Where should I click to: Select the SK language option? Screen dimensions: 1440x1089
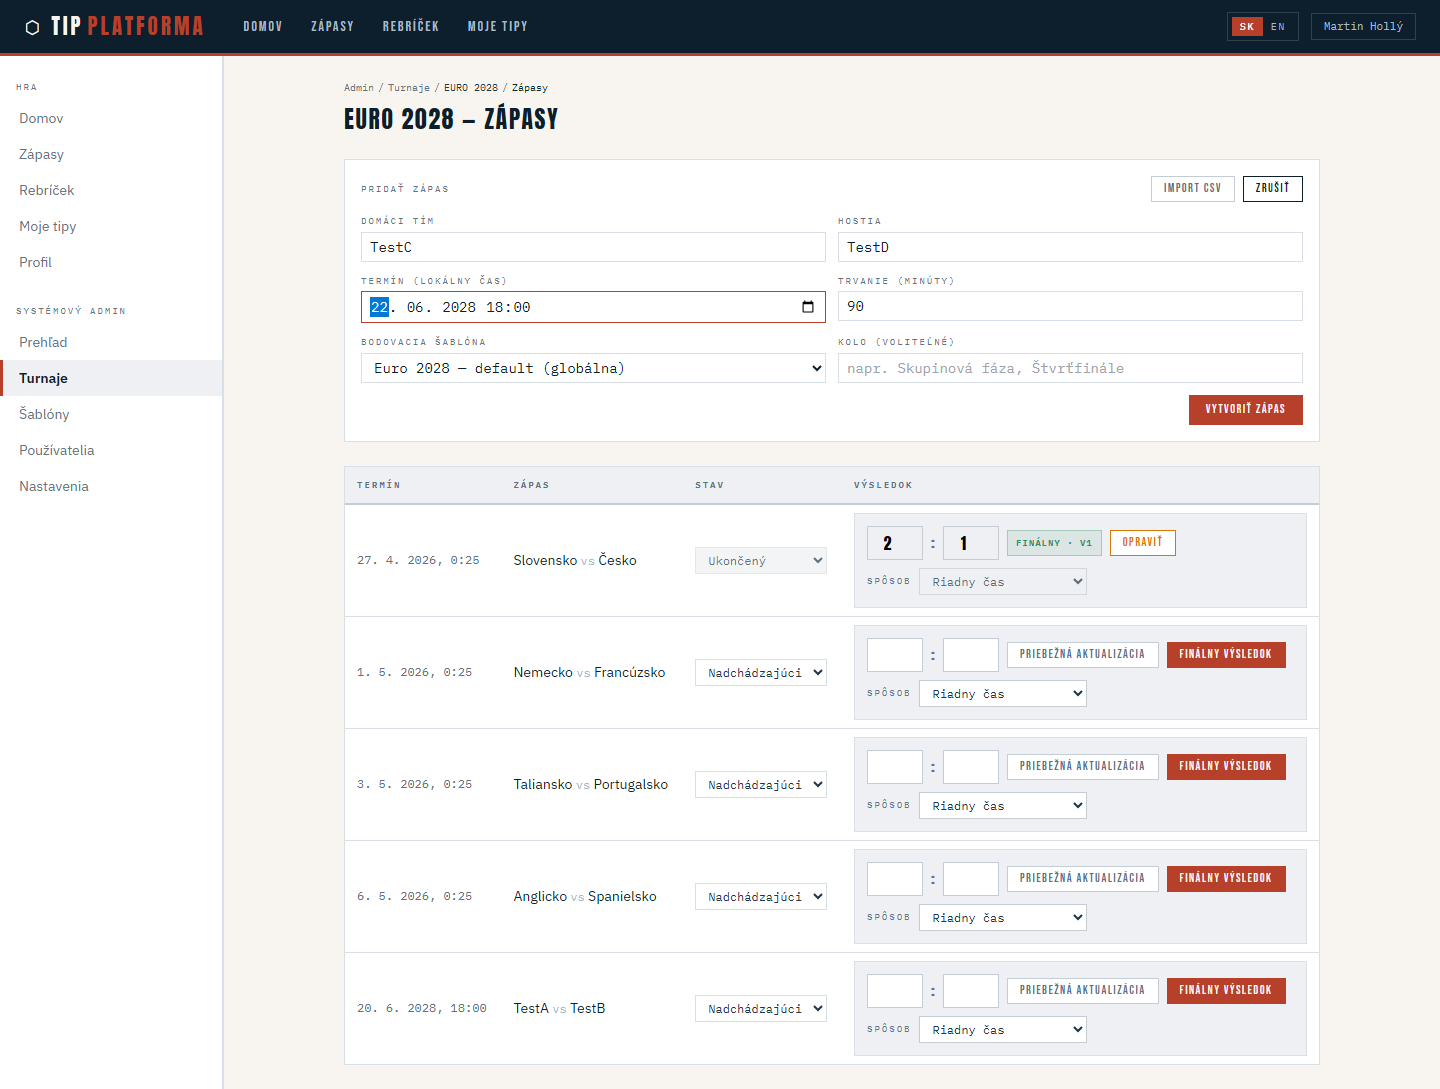click(x=1246, y=27)
